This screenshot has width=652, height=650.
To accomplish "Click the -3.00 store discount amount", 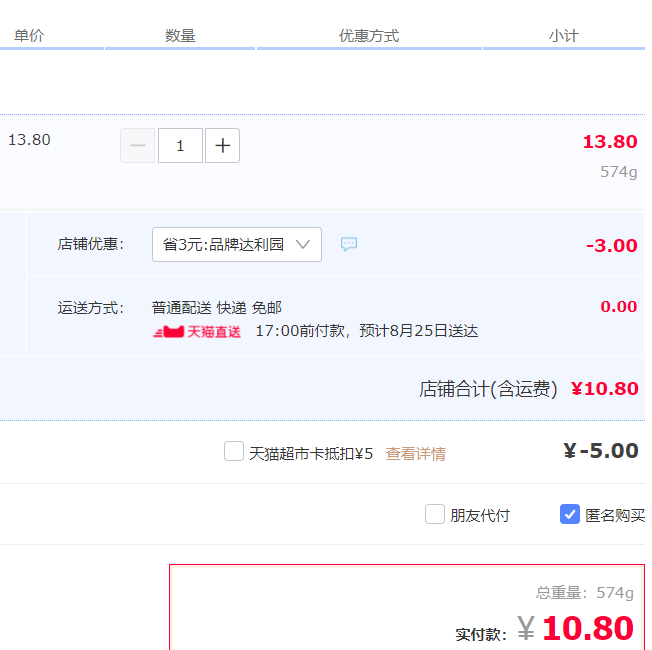I will pyautogui.click(x=611, y=246).
